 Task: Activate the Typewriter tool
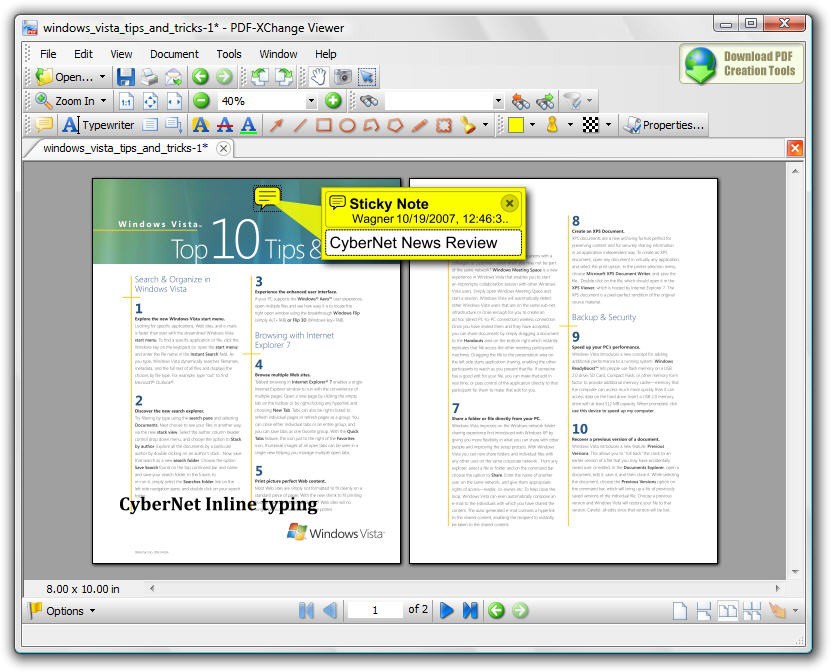tap(104, 124)
